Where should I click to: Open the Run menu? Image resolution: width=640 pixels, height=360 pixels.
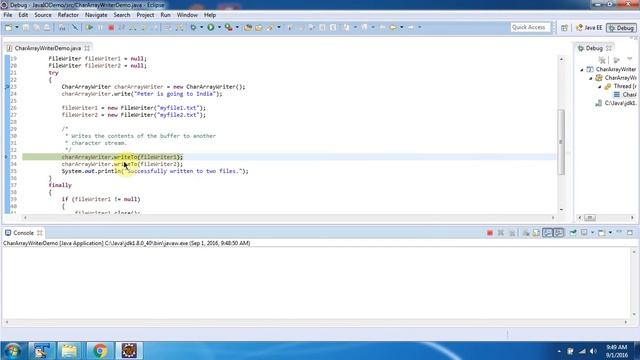click(x=165, y=15)
